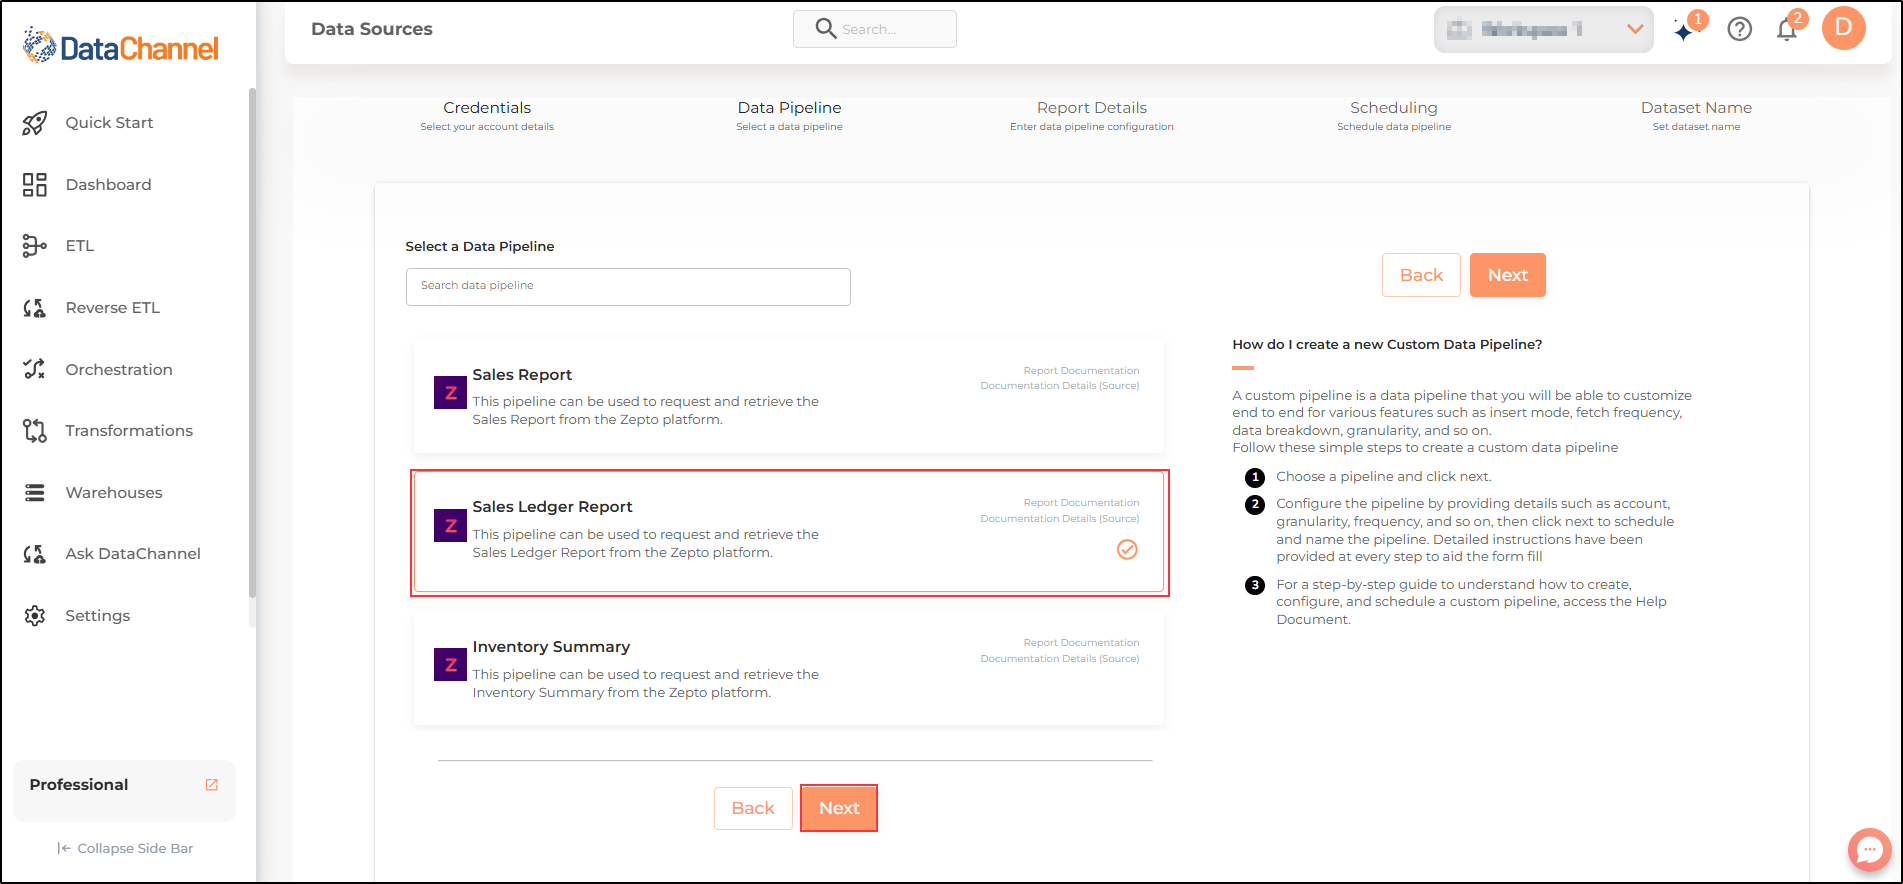The width and height of the screenshot is (1903, 884).
Task: Click the Reverse ETL icon
Action: coord(35,308)
